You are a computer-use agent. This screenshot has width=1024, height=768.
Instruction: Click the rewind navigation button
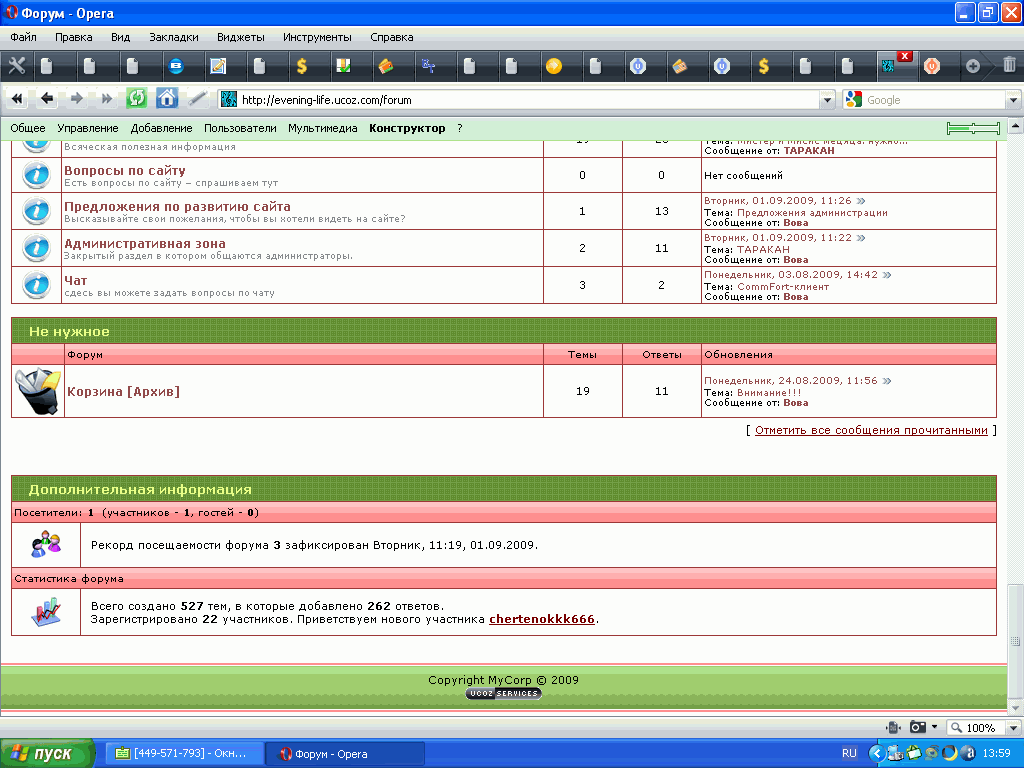[17, 99]
